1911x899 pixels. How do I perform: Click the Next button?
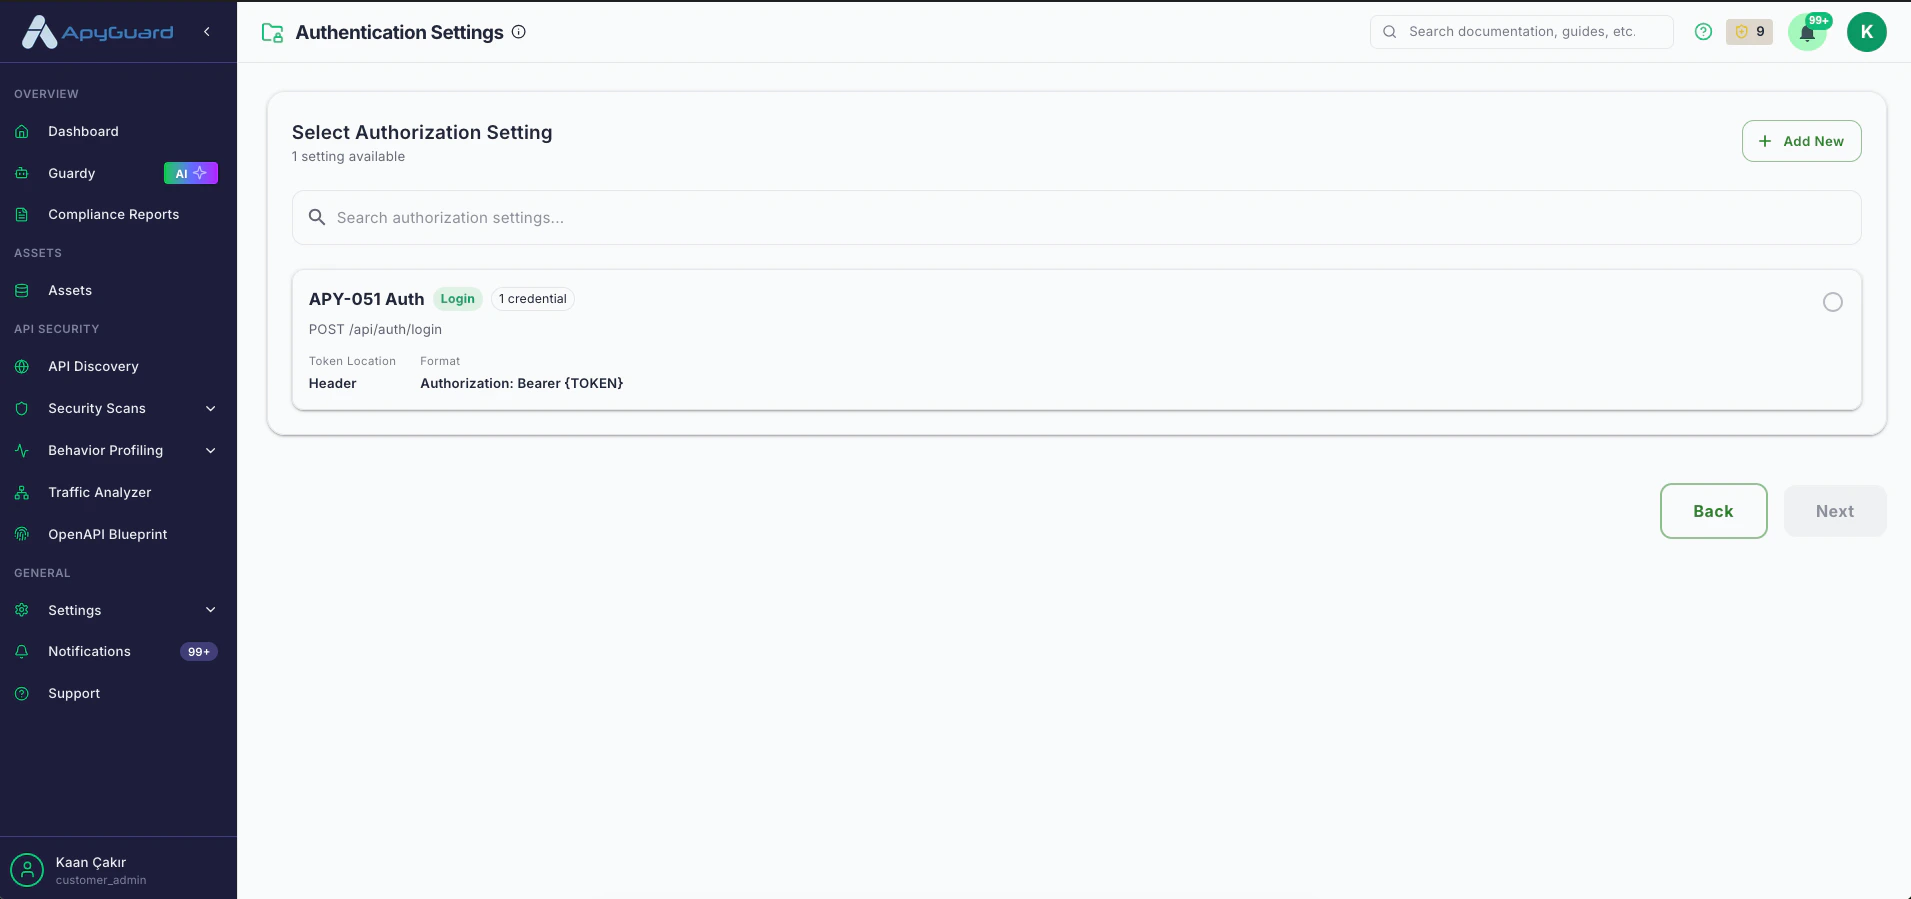pyautogui.click(x=1835, y=511)
